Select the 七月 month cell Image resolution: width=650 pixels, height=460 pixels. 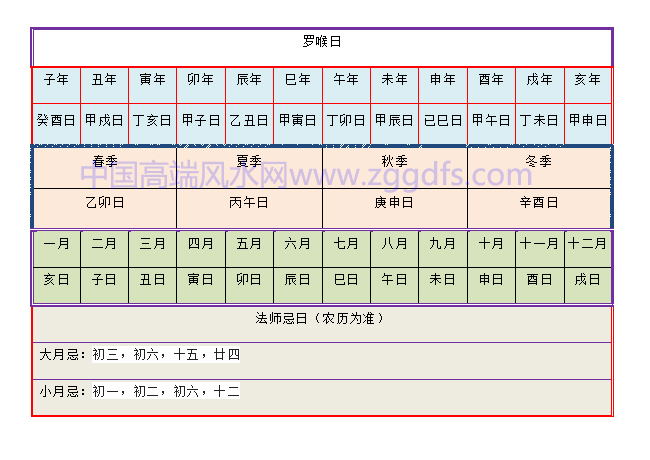pyautogui.click(x=347, y=249)
